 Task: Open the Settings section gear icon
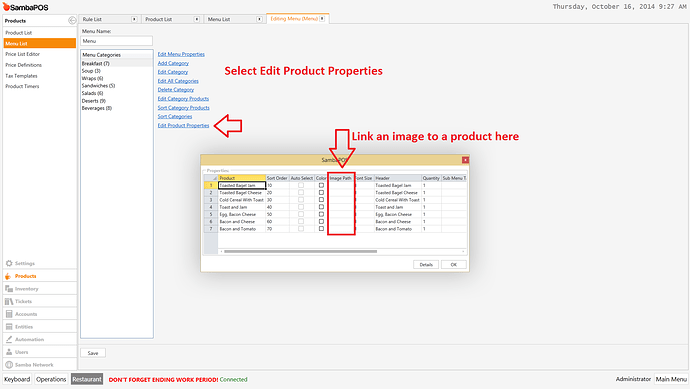click(9, 263)
